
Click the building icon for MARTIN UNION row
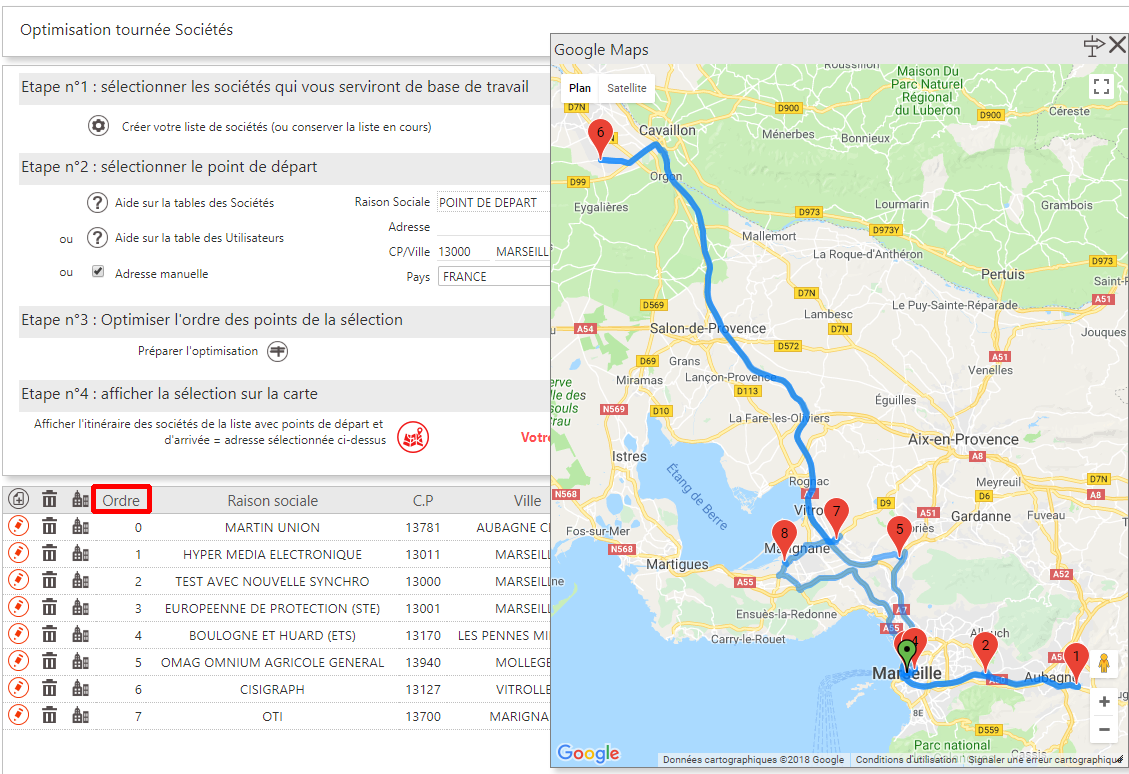point(80,526)
